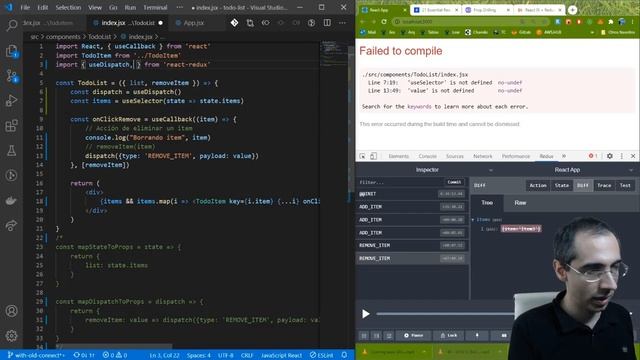Click the Redux DevTools action slider track
The height and width of the screenshot is (360, 640).
[x=446, y=314]
